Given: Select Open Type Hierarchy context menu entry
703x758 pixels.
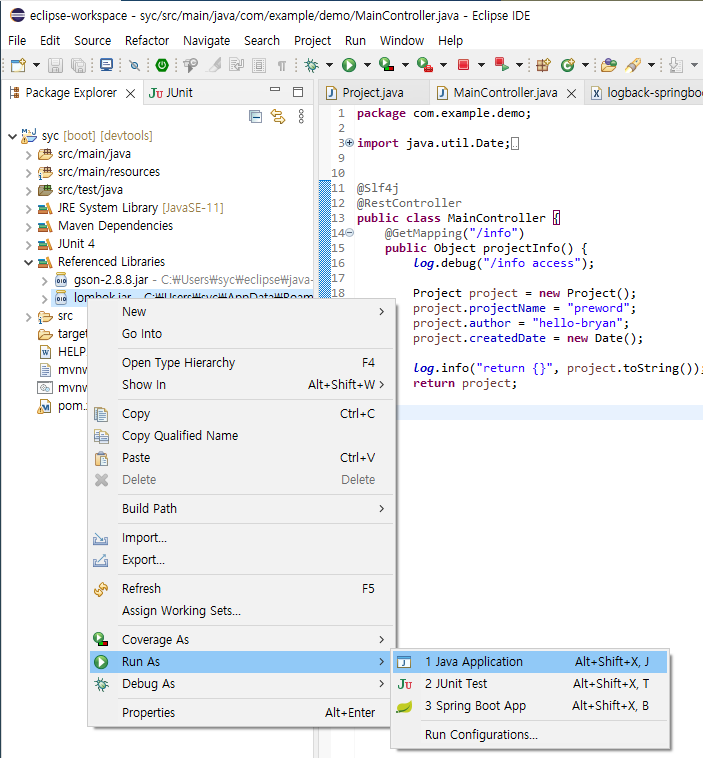Looking at the screenshot, I should click(x=242, y=363).
